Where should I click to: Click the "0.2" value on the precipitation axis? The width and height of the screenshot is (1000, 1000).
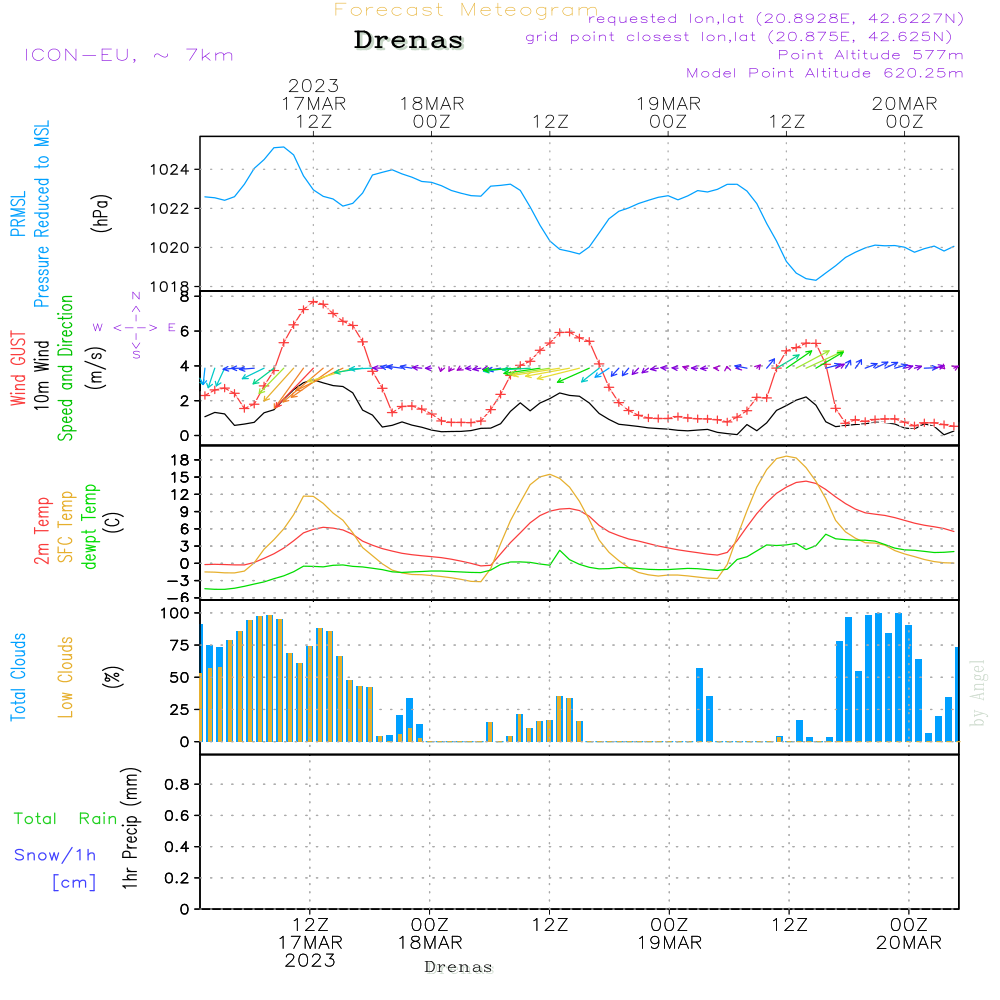[x=177, y=878]
